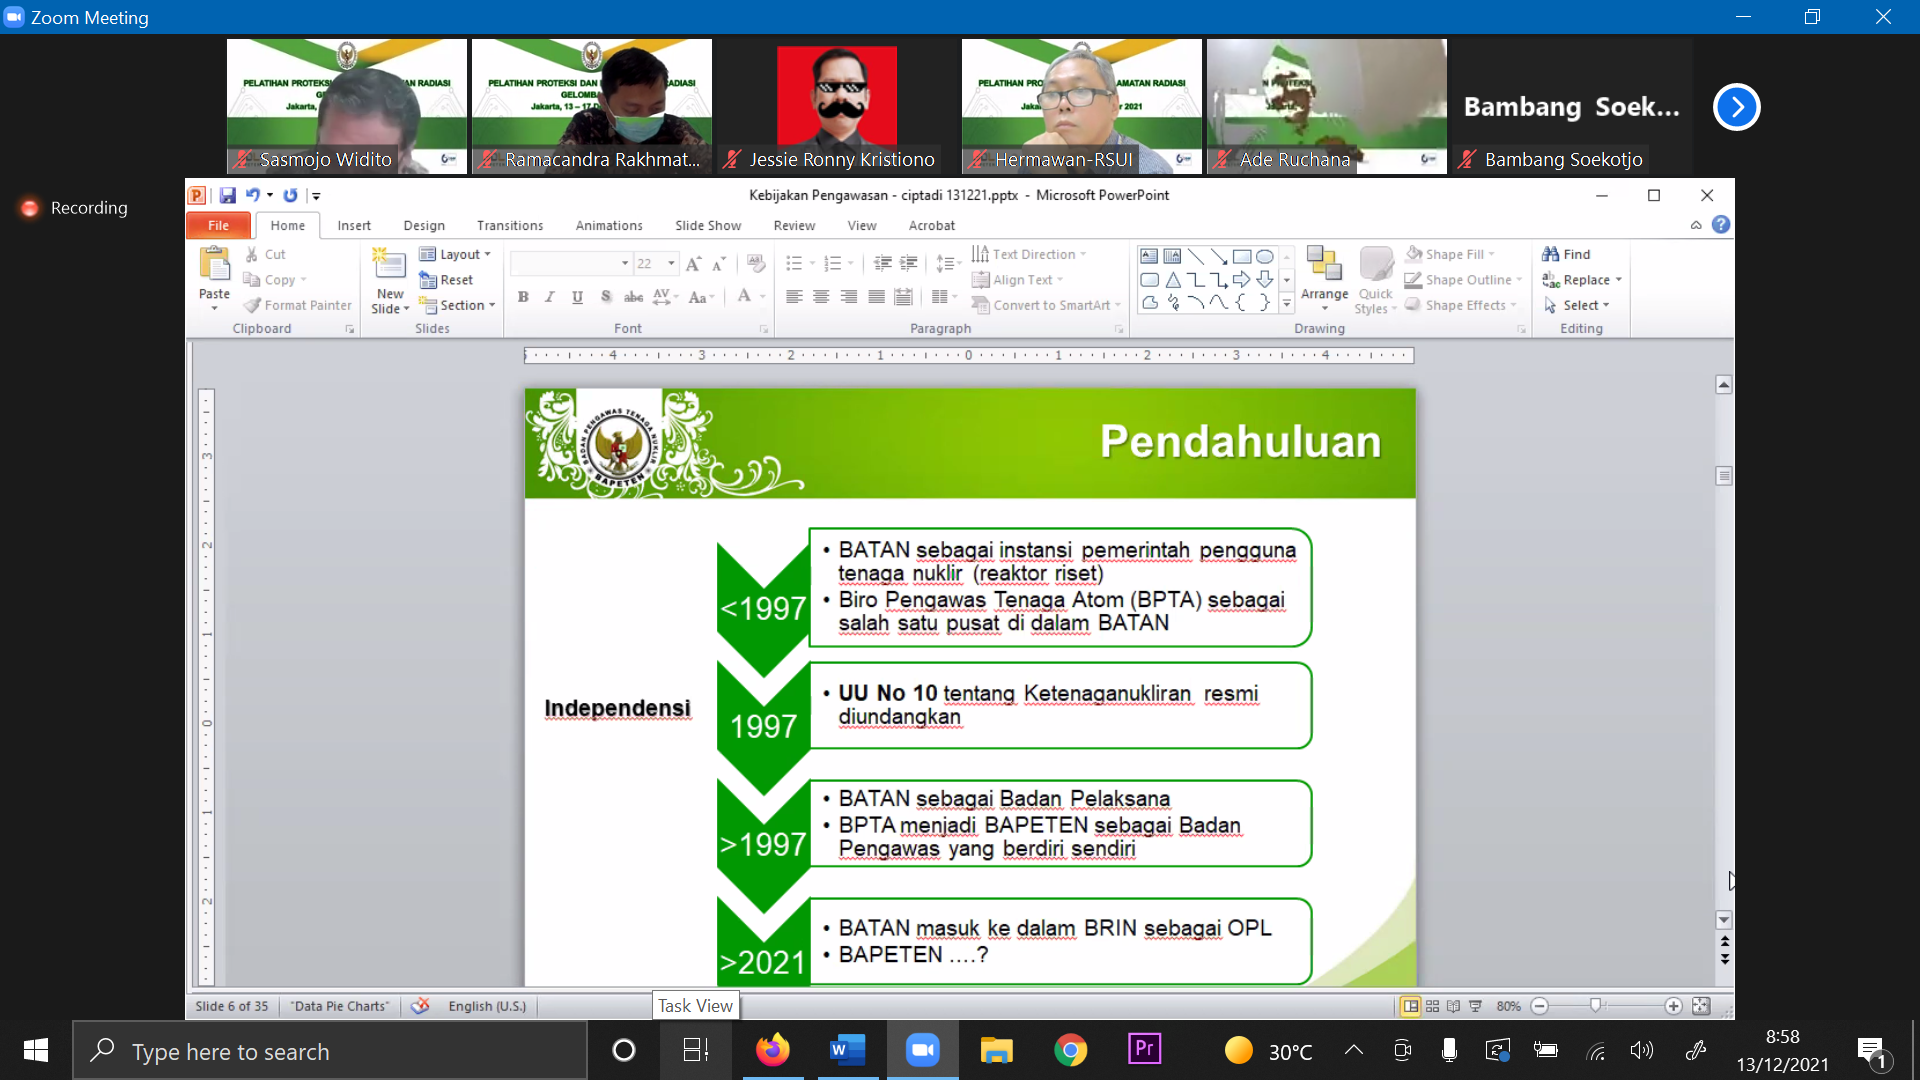The image size is (1920, 1080).
Task: Open the Animations tab
Action: click(x=609, y=225)
